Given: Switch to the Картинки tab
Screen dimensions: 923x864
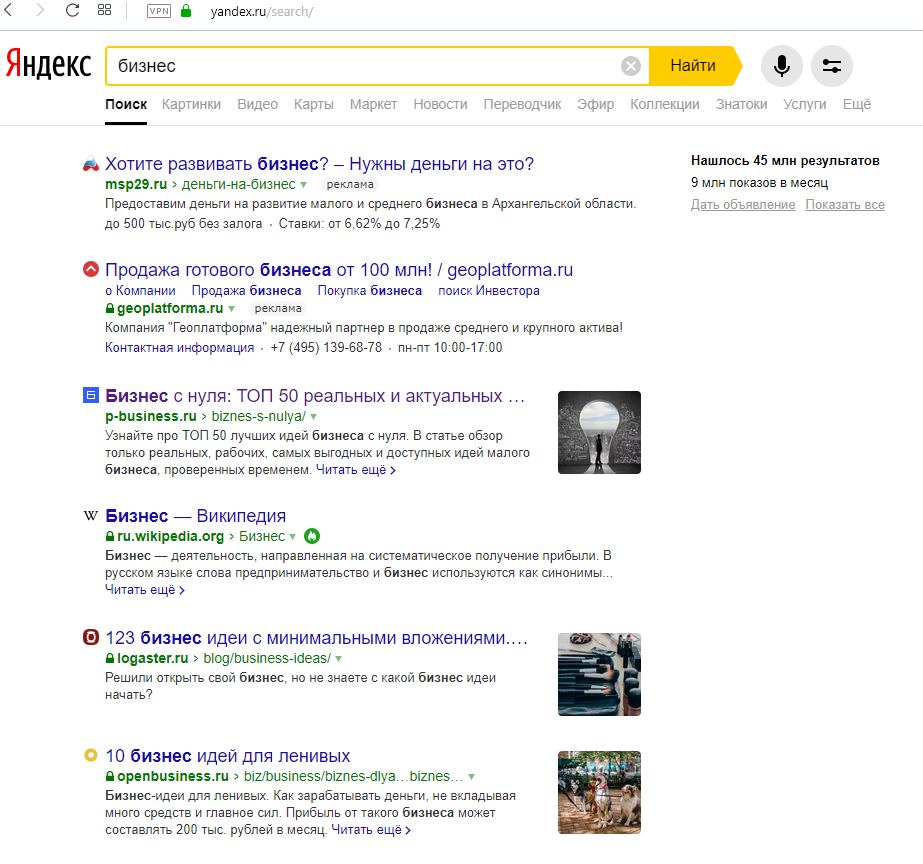Looking at the screenshot, I should click(x=191, y=104).
